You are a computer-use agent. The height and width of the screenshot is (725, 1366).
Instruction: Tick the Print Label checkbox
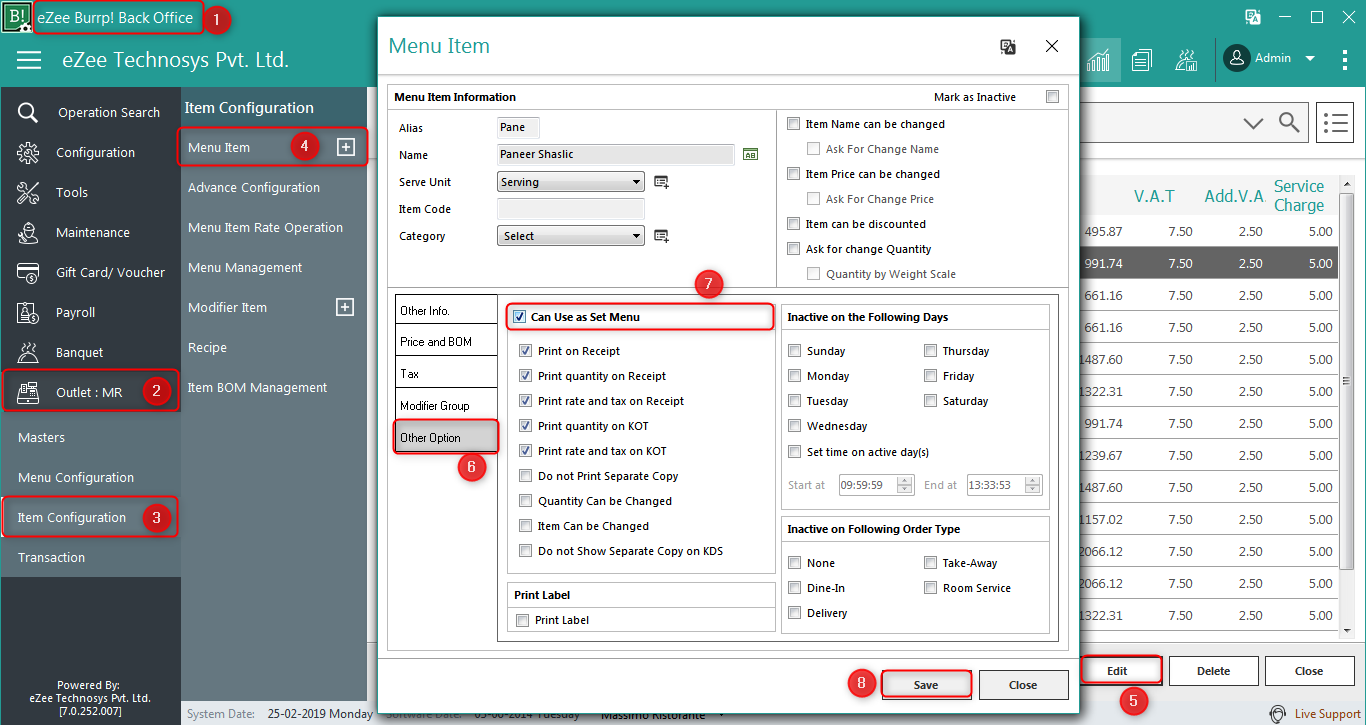click(522, 620)
